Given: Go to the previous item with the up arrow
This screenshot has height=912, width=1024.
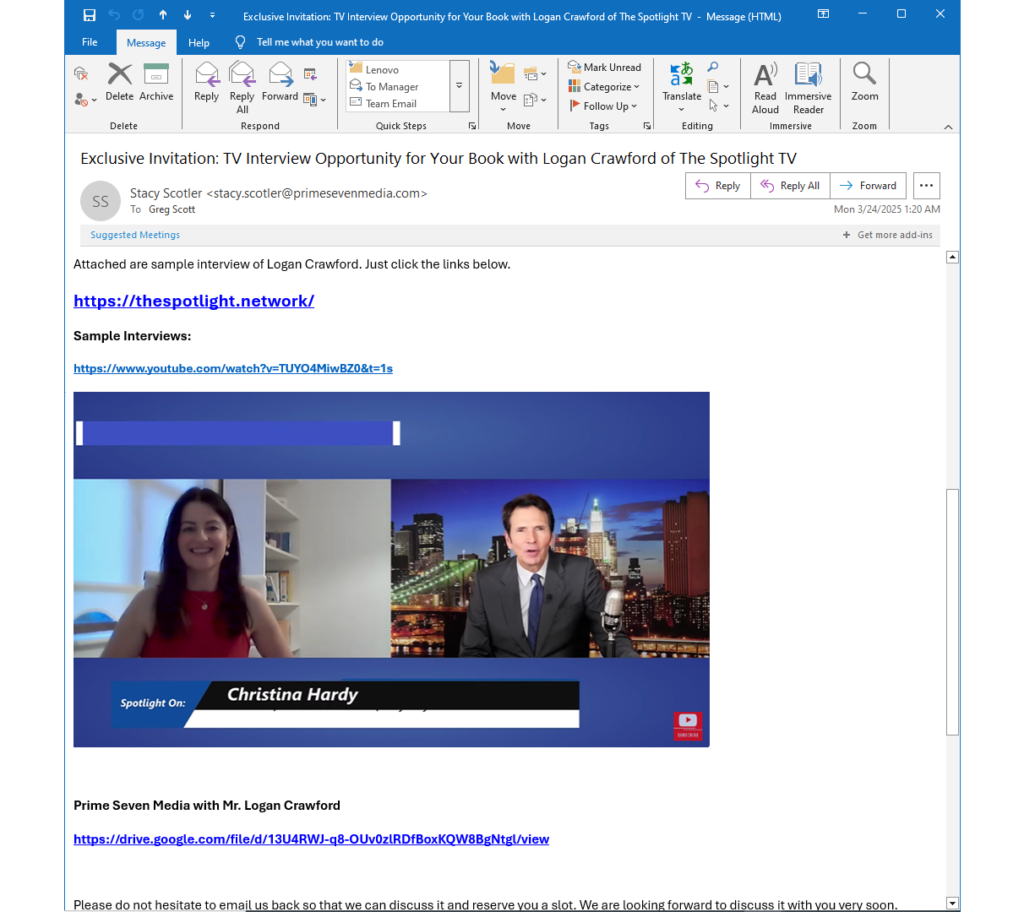Looking at the screenshot, I should coord(163,15).
